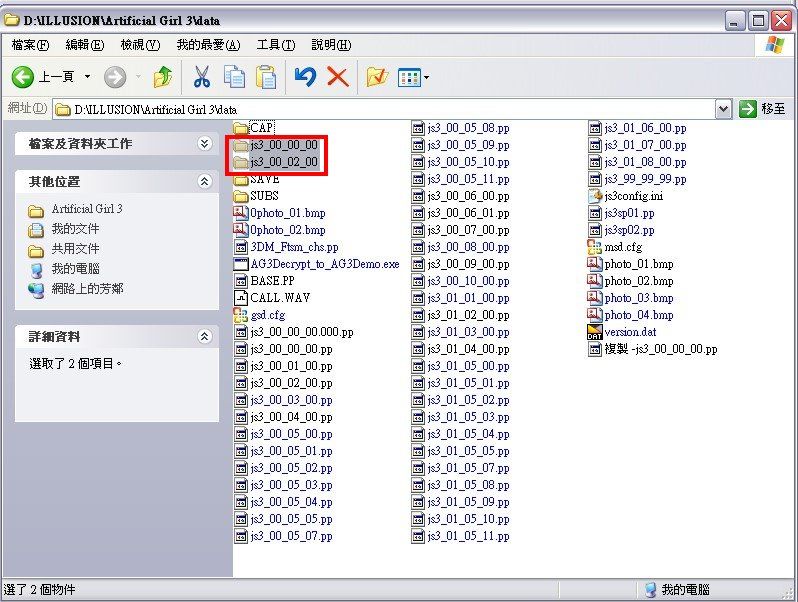Open the 我的最愛(A) menu
Screen dimensions: 798x602
point(208,45)
